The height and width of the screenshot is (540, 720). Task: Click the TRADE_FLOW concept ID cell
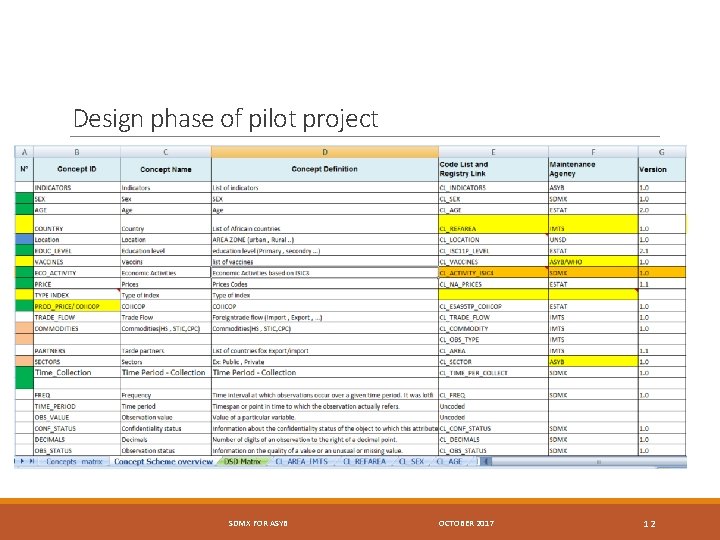77,317
